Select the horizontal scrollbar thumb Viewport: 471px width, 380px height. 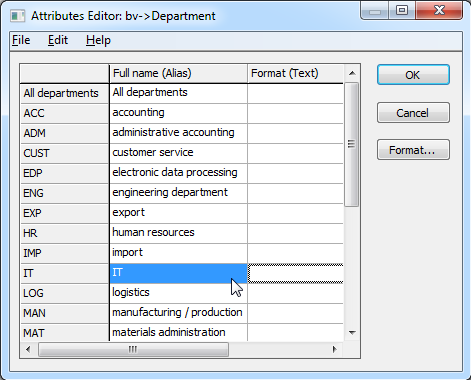(x=133, y=349)
